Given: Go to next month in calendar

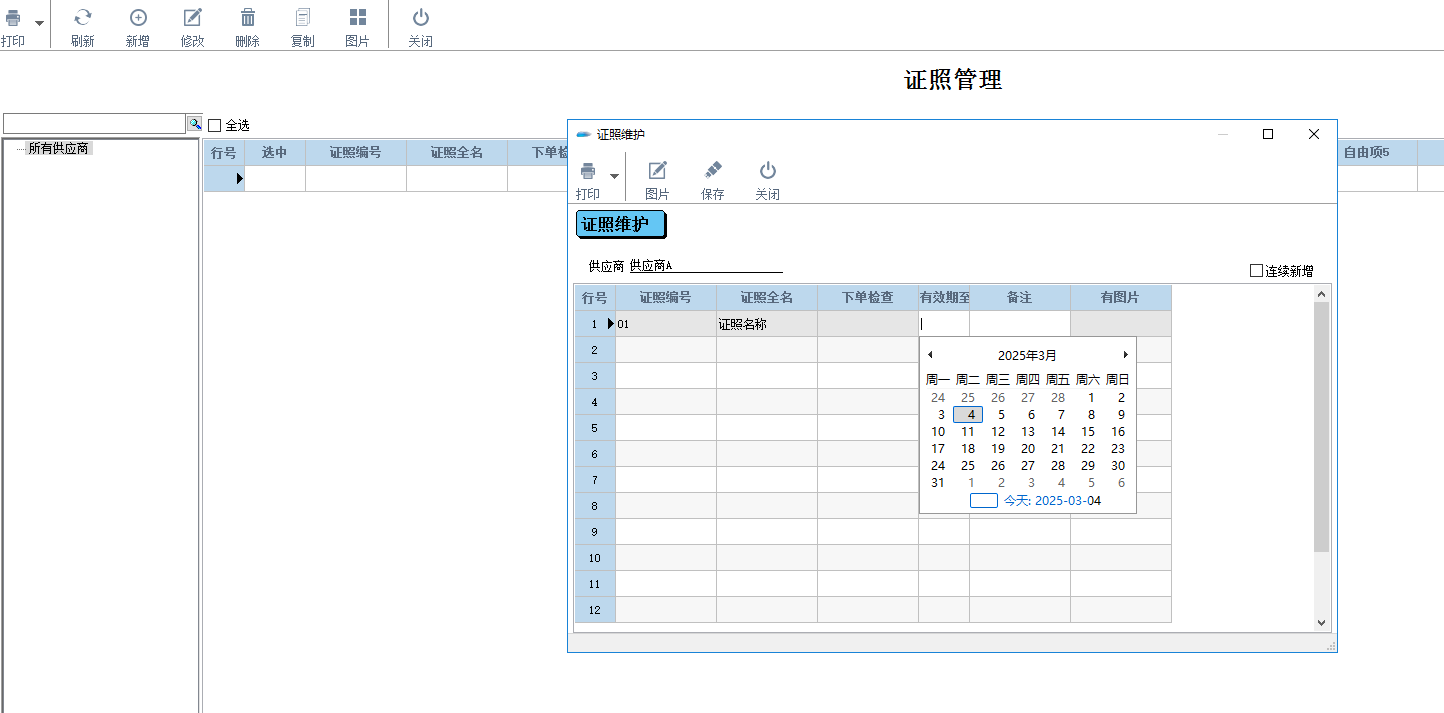Looking at the screenshot, I should click(1125, 355).
